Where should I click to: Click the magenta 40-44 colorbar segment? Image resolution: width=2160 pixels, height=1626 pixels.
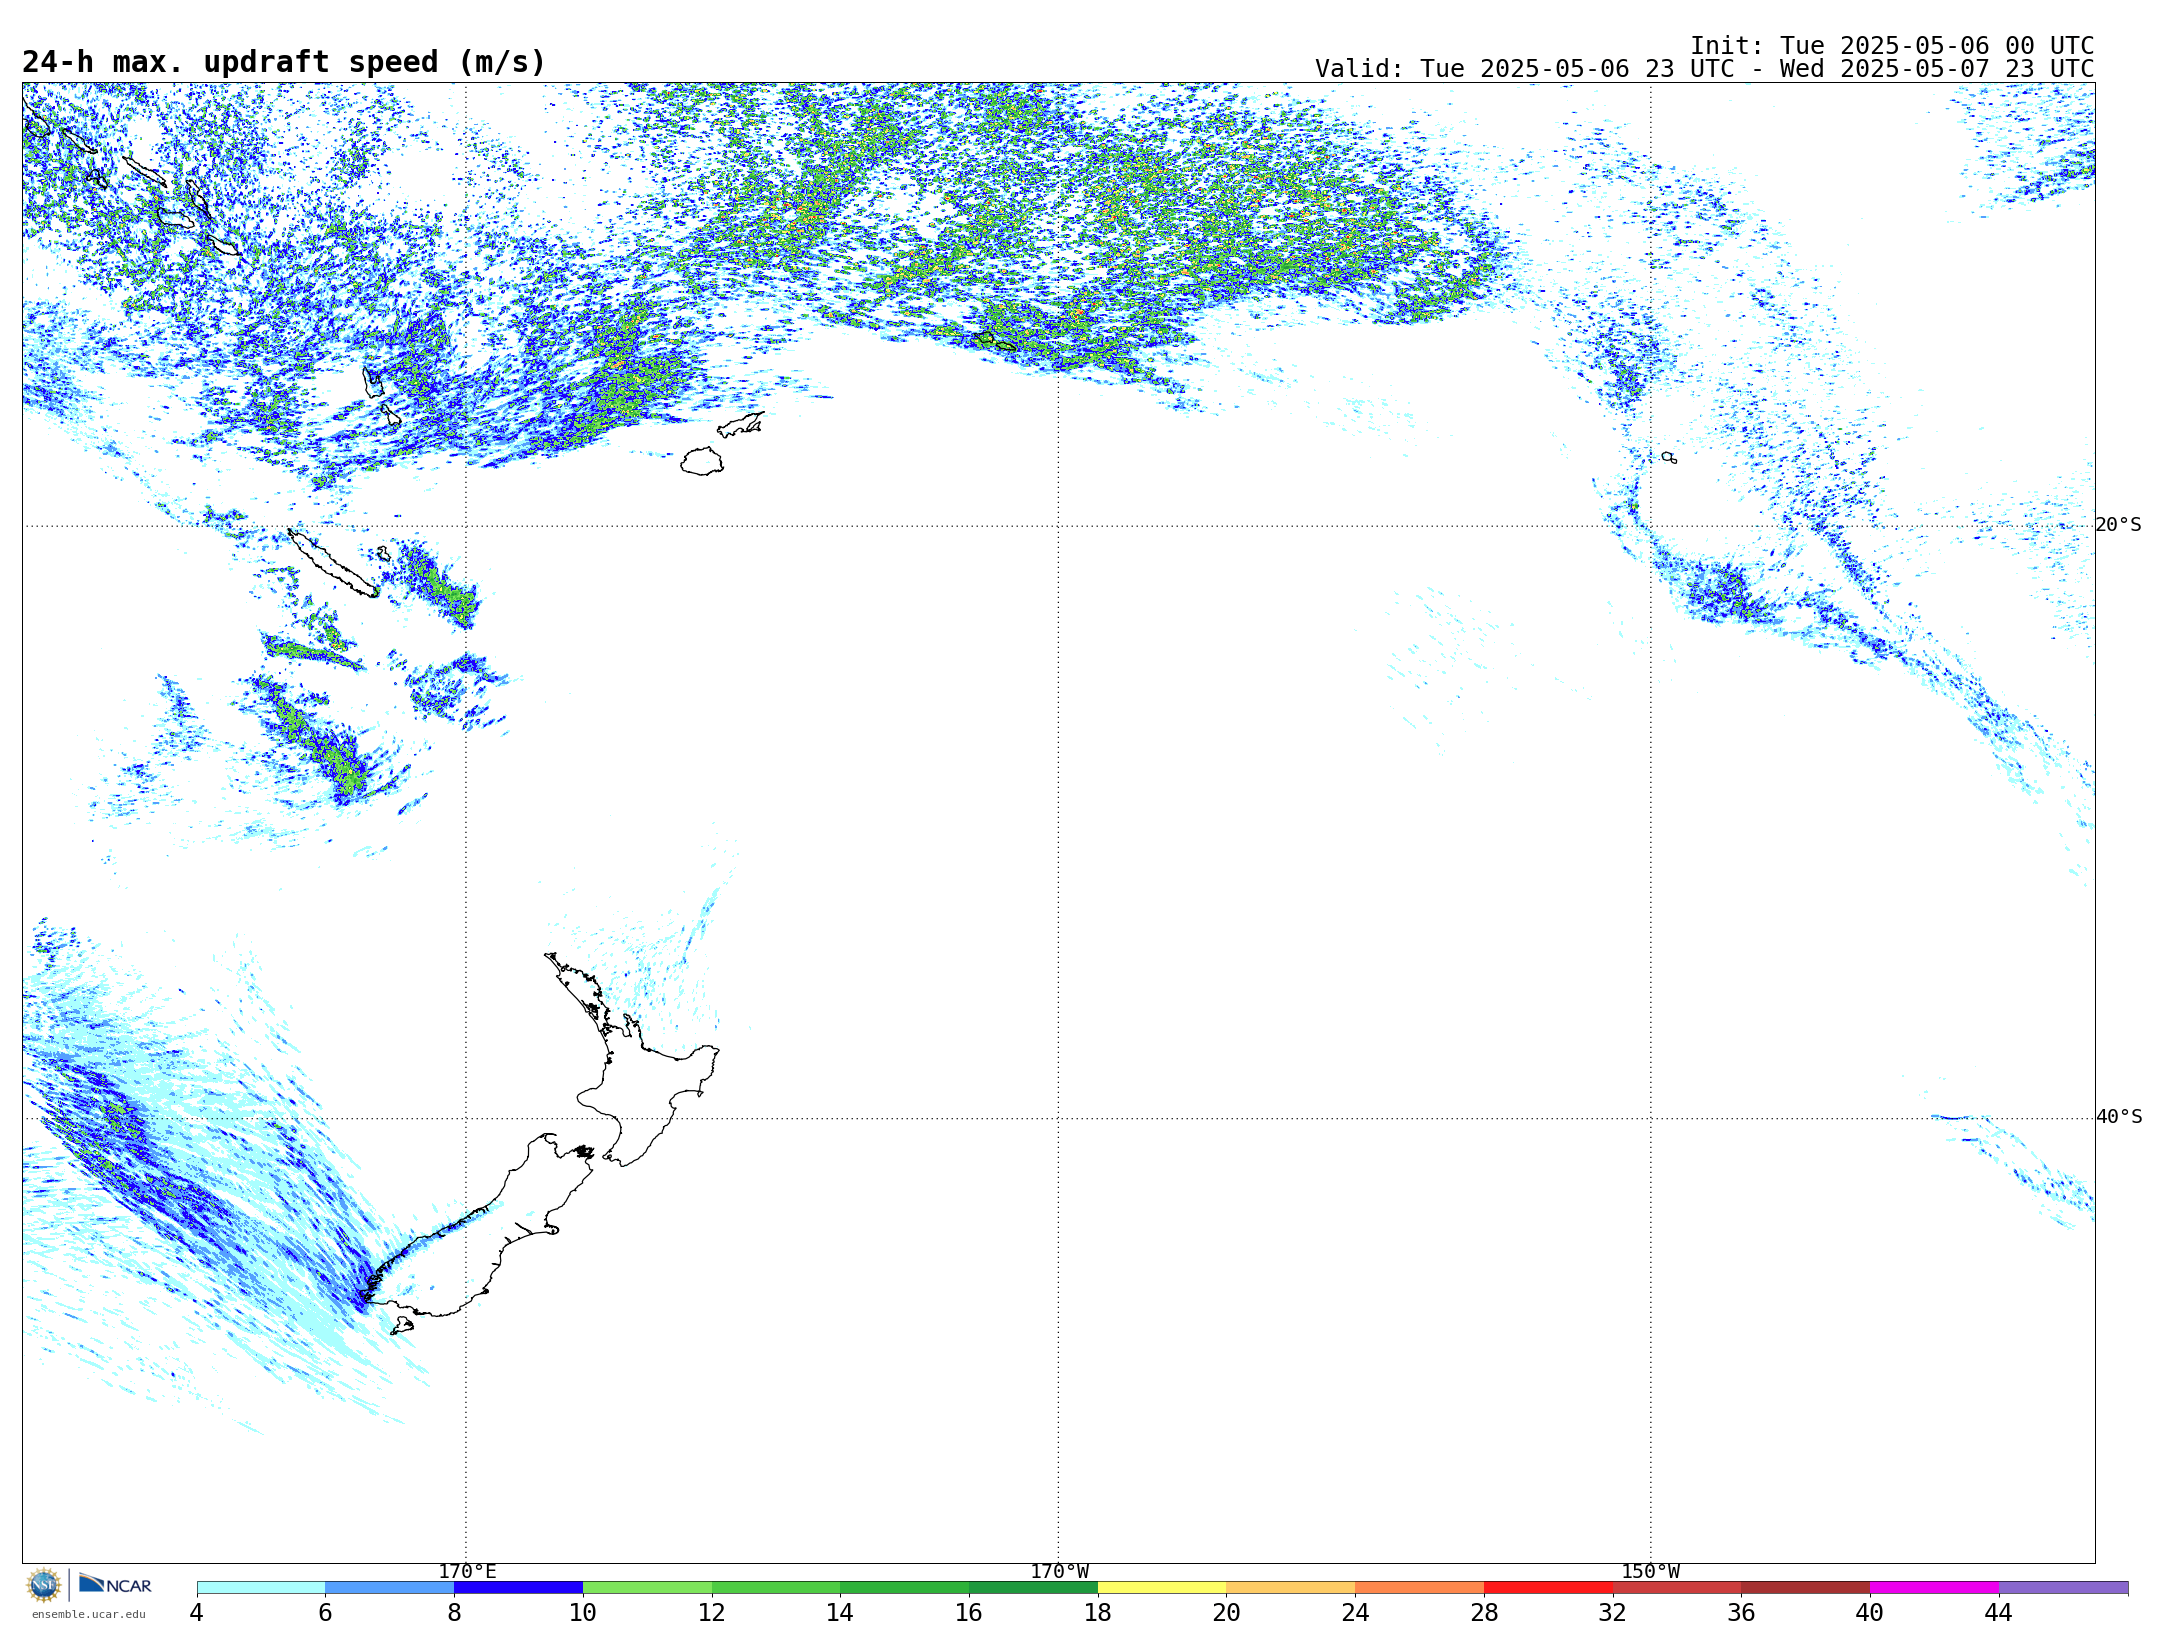click(1935, 1588)
